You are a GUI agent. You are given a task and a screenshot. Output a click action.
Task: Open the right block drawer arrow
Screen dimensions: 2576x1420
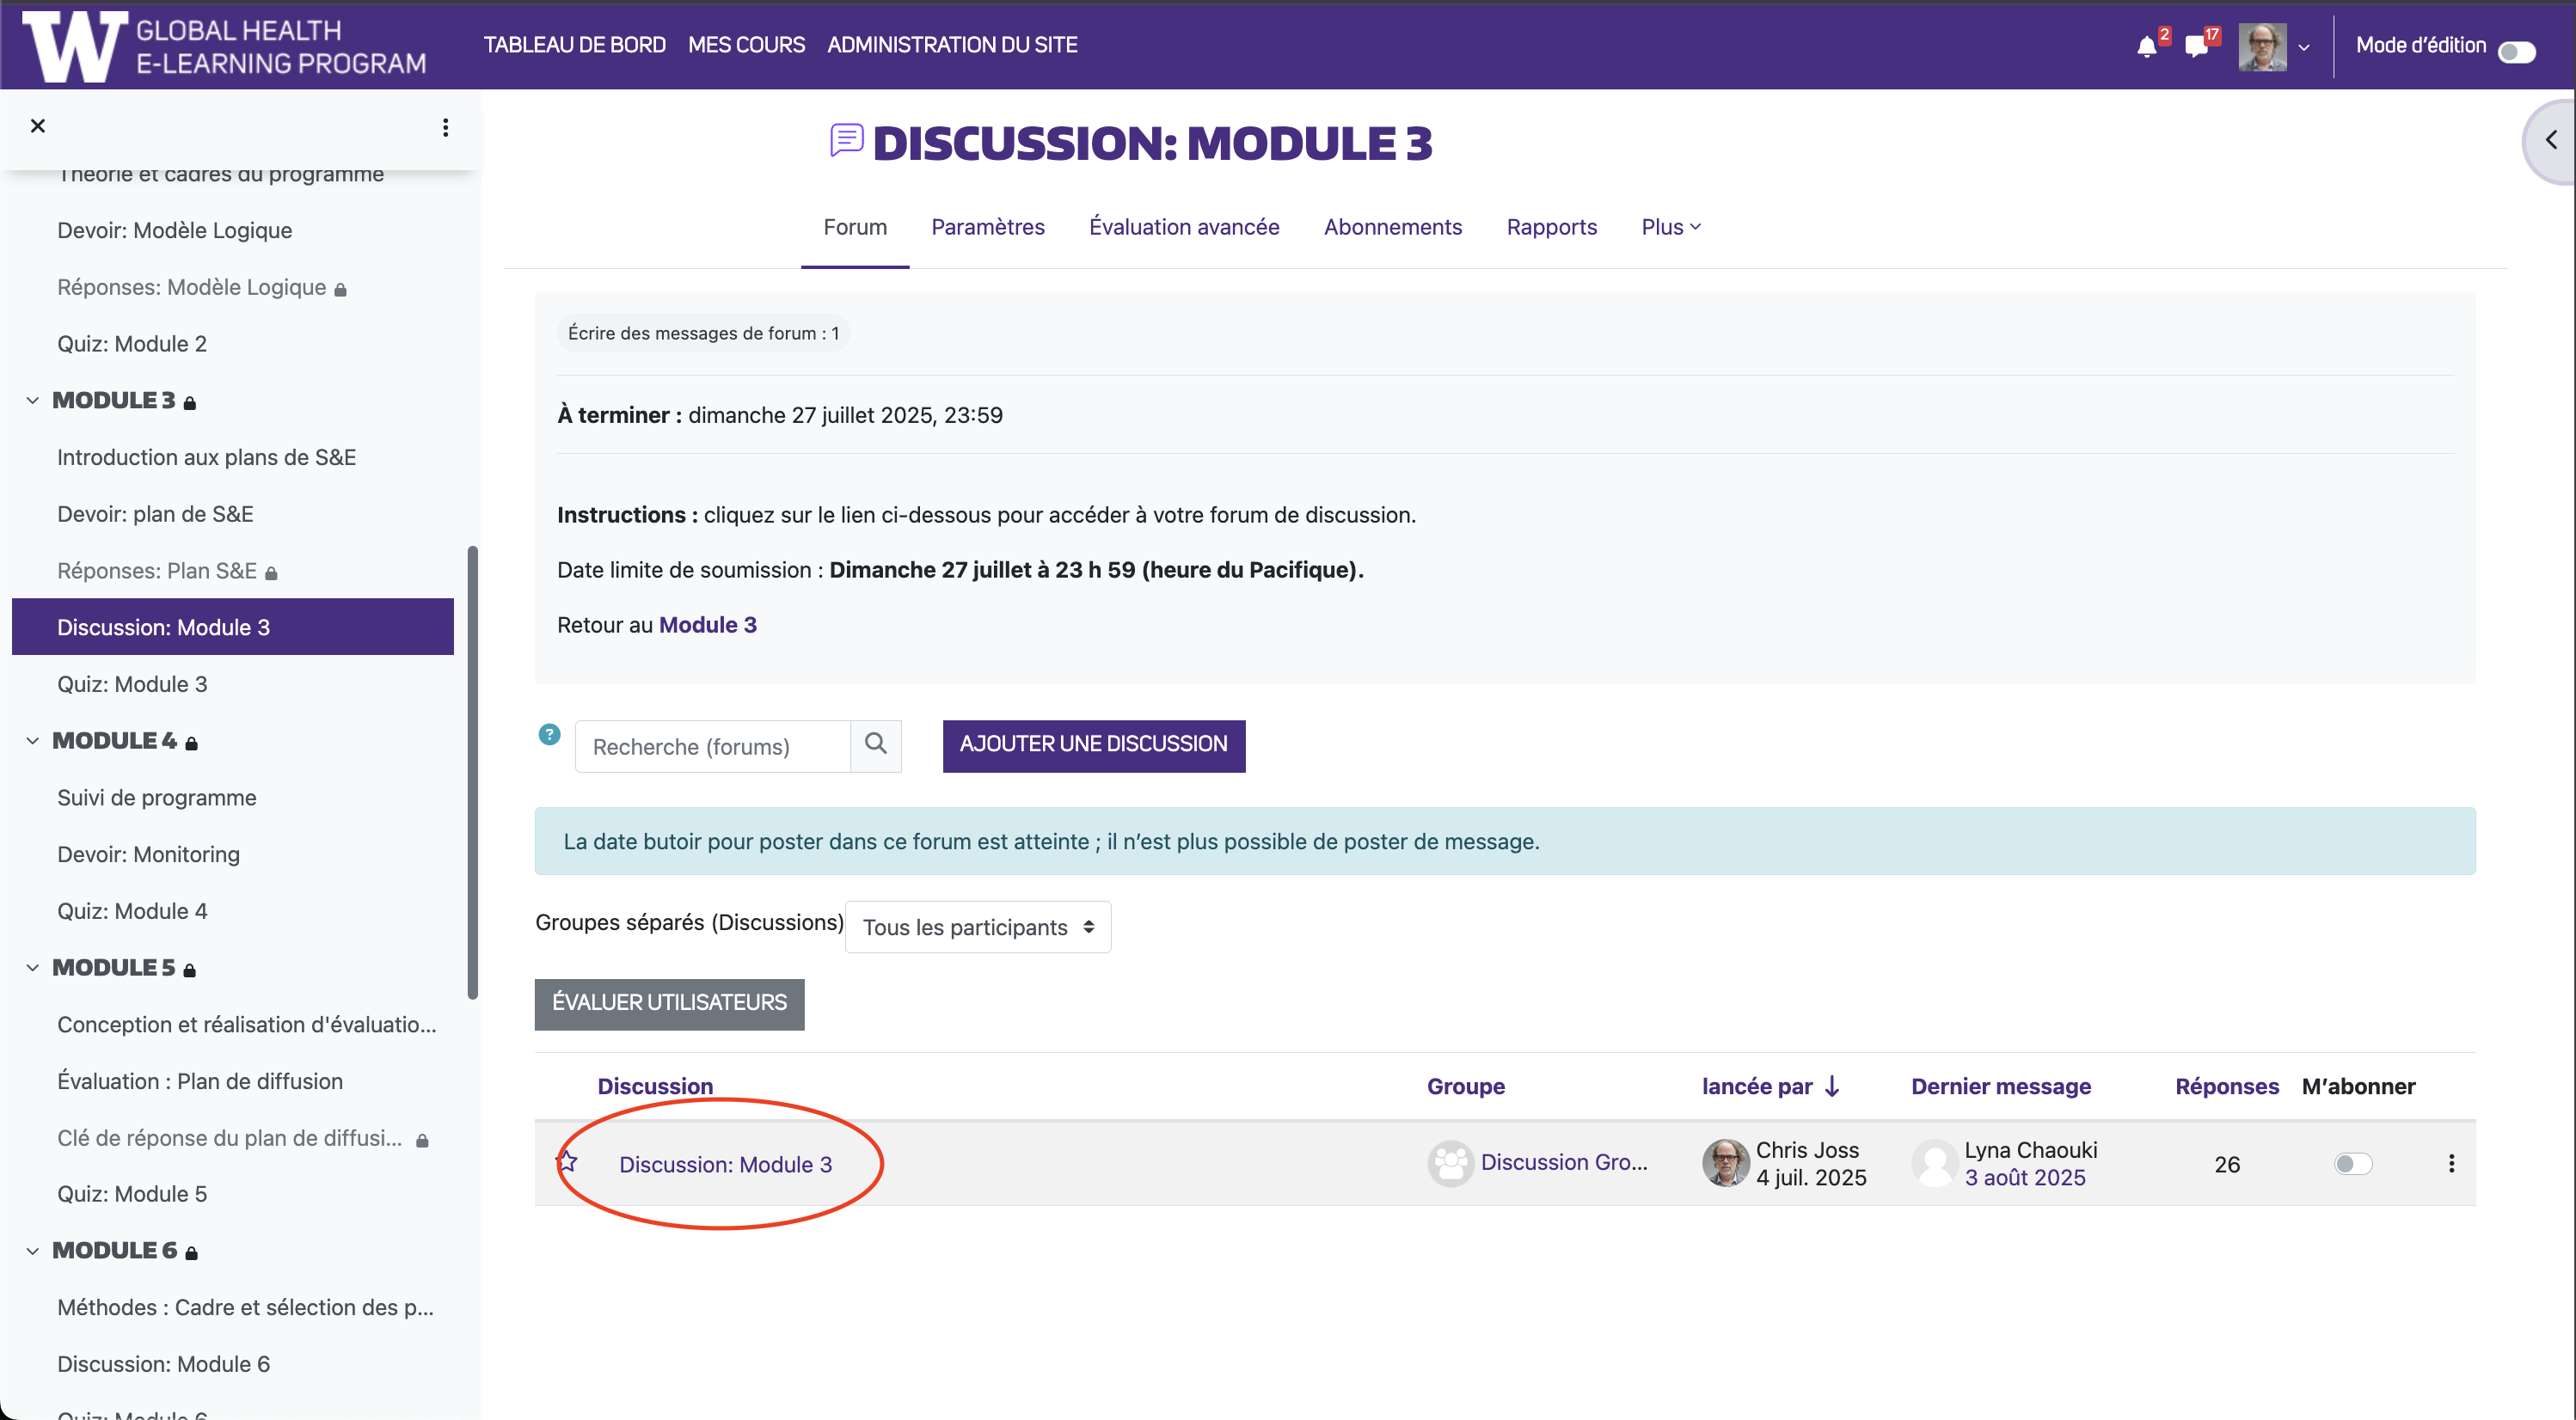[2551, 140]
